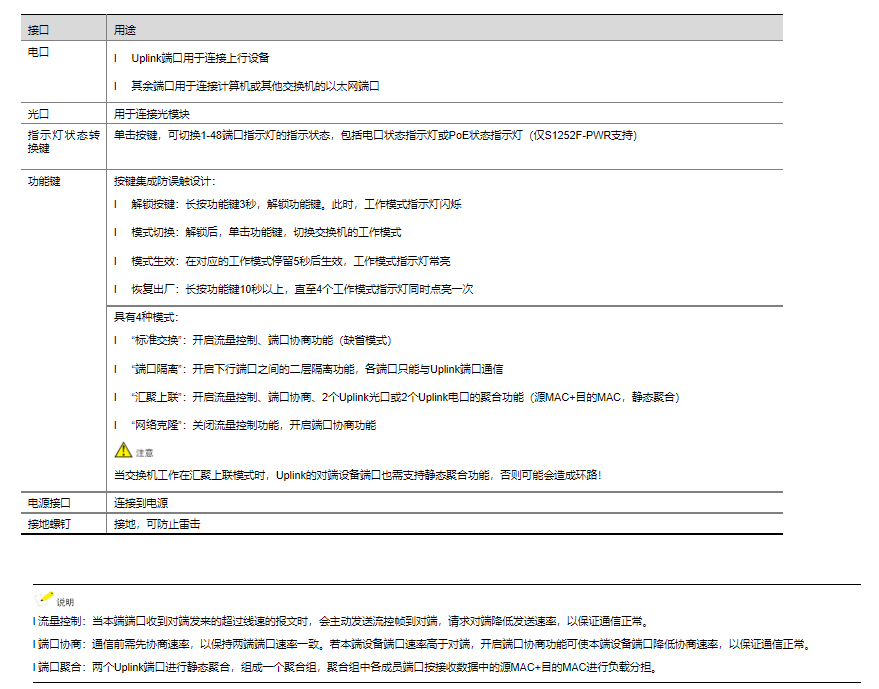Click the heading 具有4种模式
The height and width of the screenshot is (689, 879).
pyautogui.click(x=146, y=317)
